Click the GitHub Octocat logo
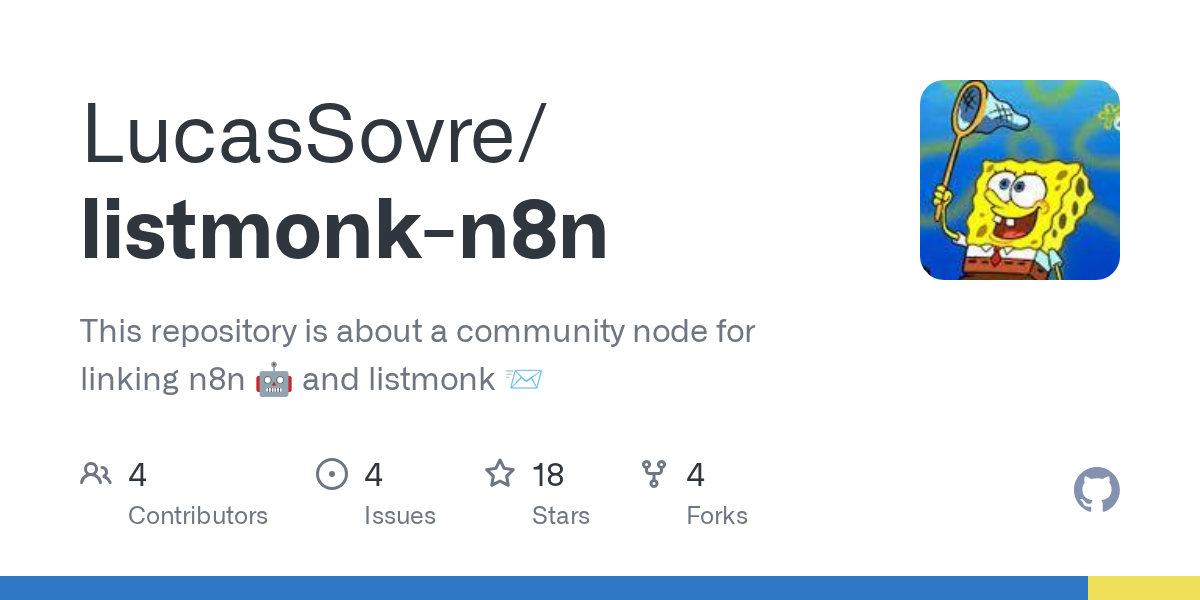The width and height of the screenshot is (1200, 600). coord(1096,490)
